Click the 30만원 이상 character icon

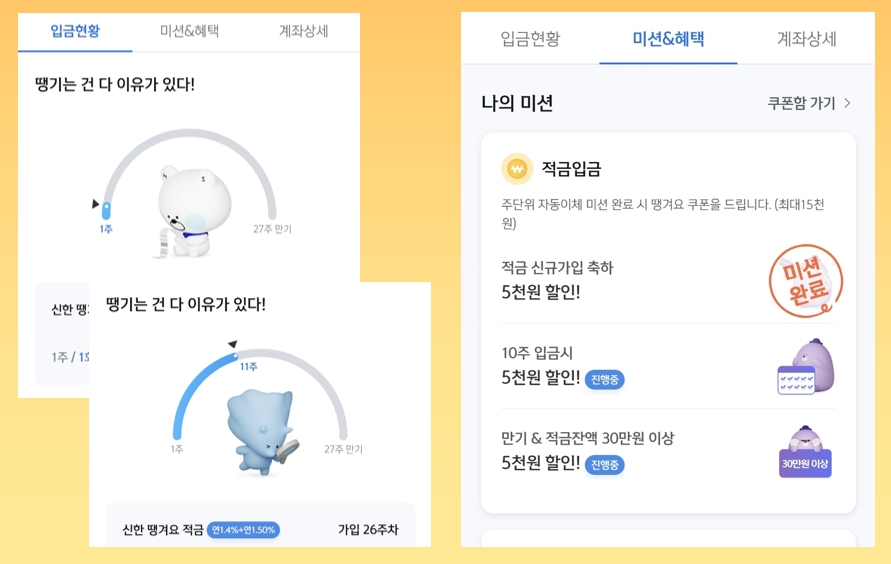pyautogui.click(x=805, y=452)
